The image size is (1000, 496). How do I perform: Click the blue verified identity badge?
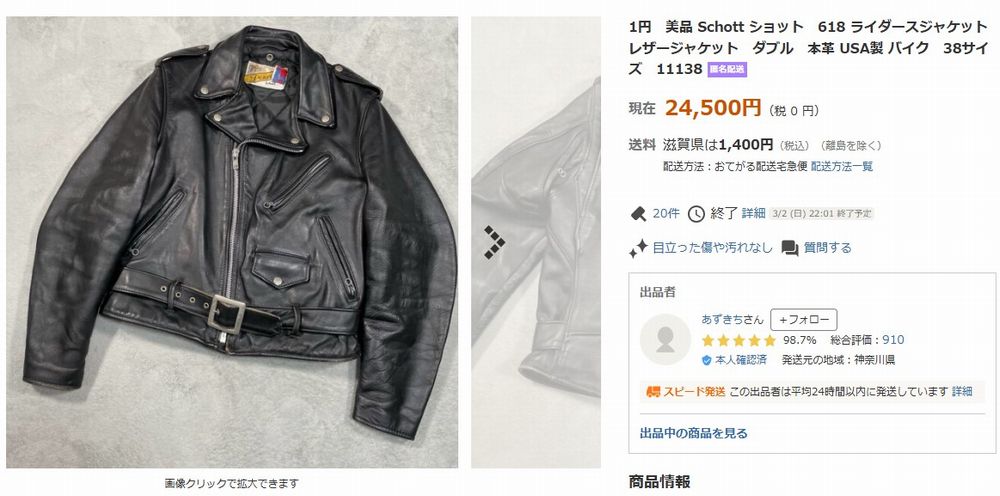point(707,360)
